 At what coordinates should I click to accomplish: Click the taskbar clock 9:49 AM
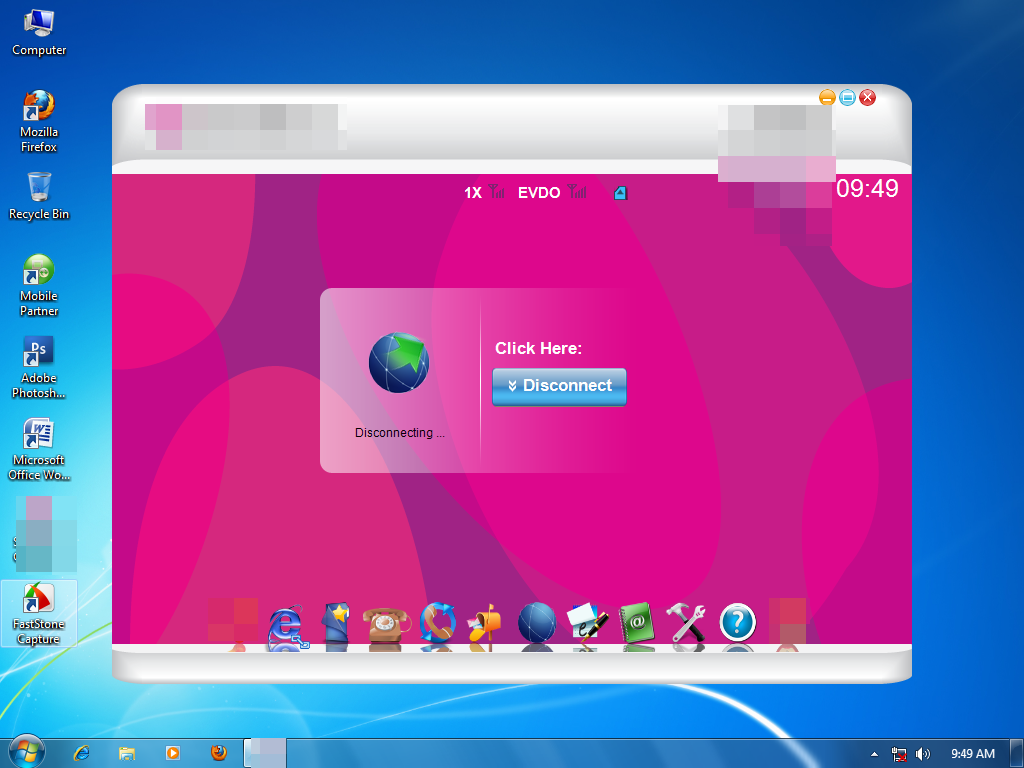tap(972, 754)
